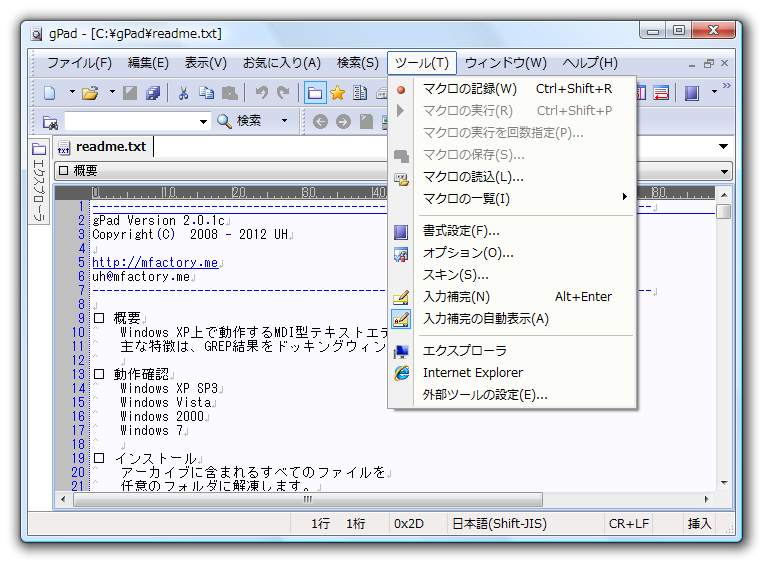Click the Copy icon in toolbar
The height and width of the screenshot is (563, 763).
pos(206,93)
